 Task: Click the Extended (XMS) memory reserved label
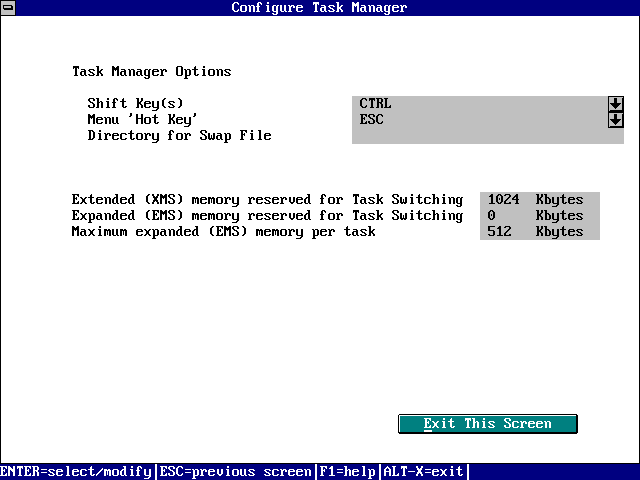[x=267, y=200]
